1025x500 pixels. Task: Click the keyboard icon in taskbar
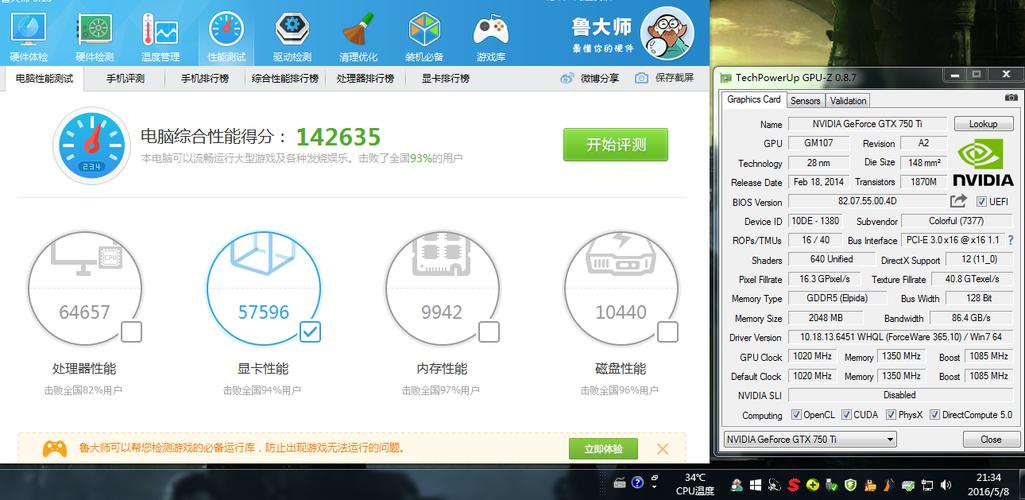pos(620,484)
